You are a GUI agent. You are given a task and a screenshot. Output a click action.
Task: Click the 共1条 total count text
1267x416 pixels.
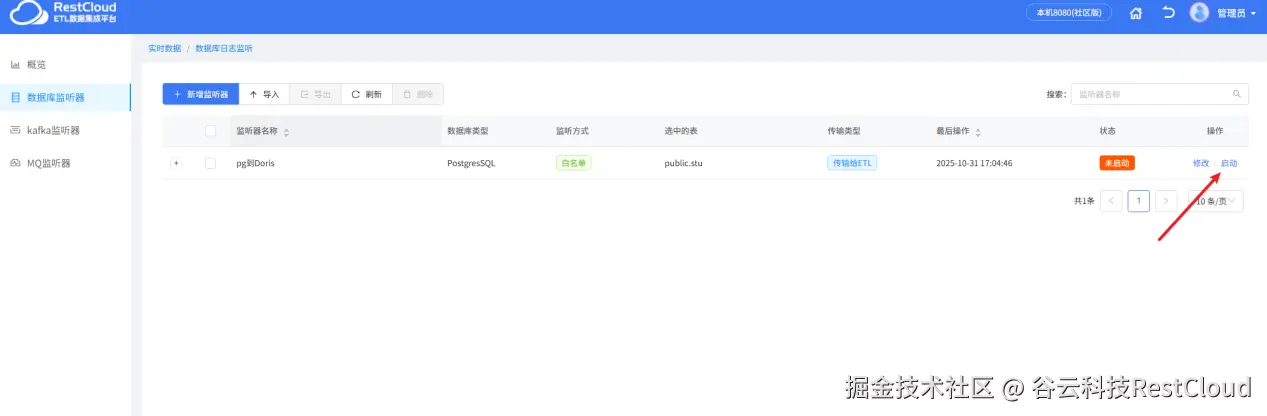(1084, 201)
